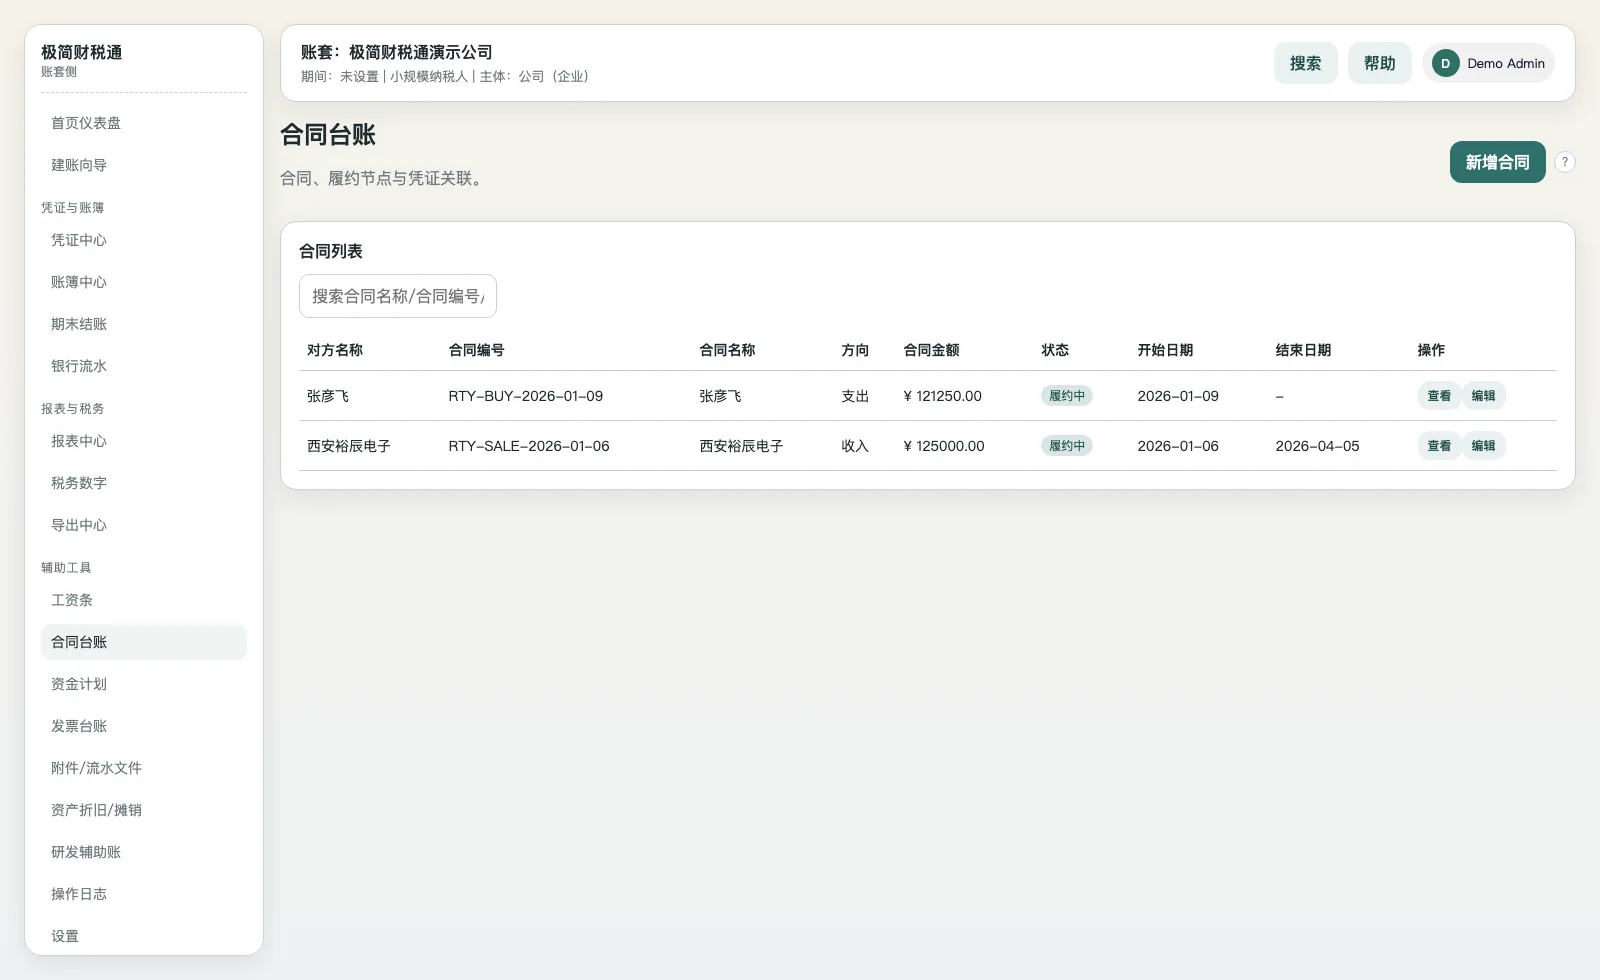1600x980 pixels.
Task: Open 账簿中心
Action: click(79, 282)
